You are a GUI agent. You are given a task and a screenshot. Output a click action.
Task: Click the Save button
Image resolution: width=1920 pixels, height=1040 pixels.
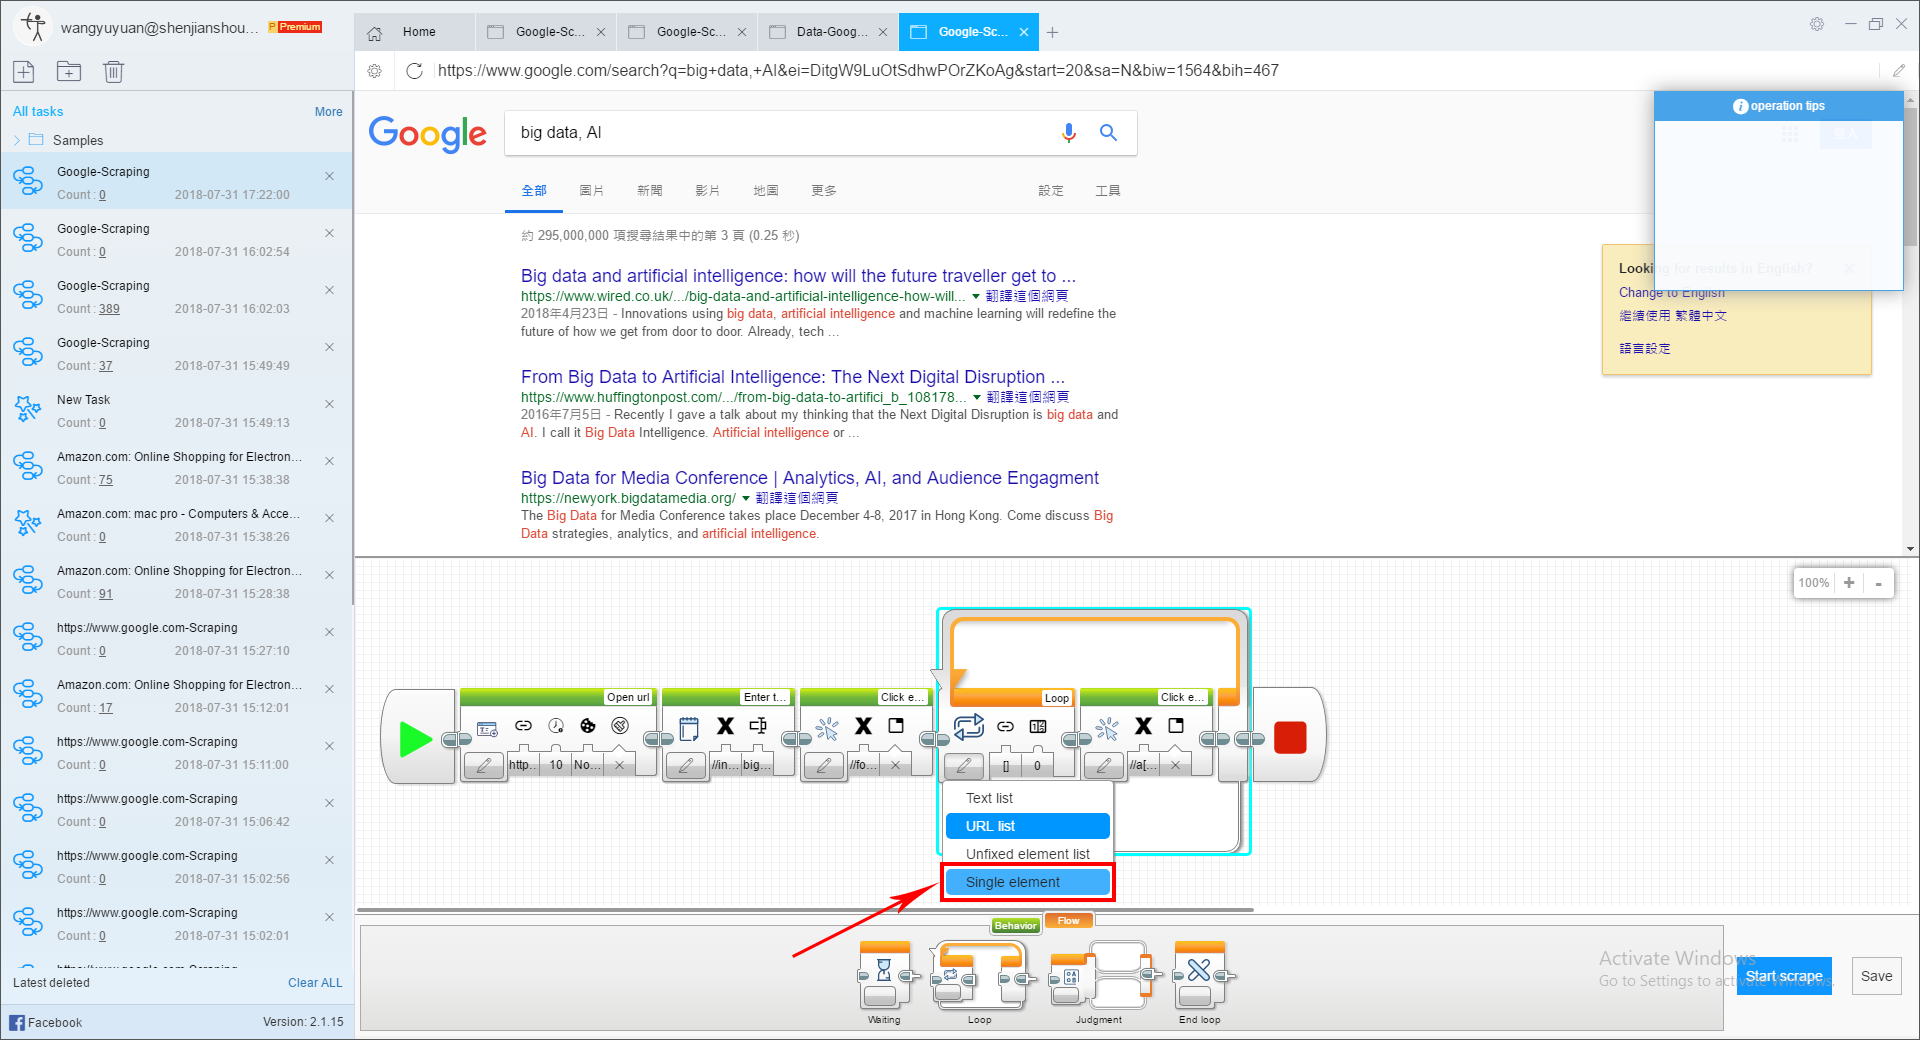1876,976
